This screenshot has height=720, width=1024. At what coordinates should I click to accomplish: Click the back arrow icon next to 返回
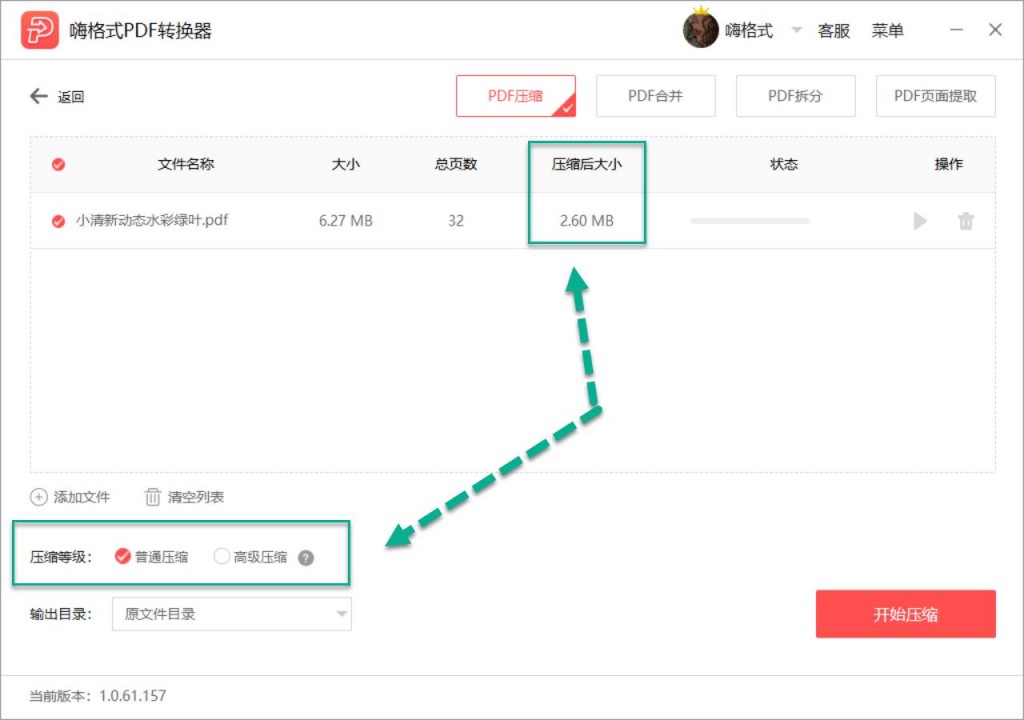point(39,96)
